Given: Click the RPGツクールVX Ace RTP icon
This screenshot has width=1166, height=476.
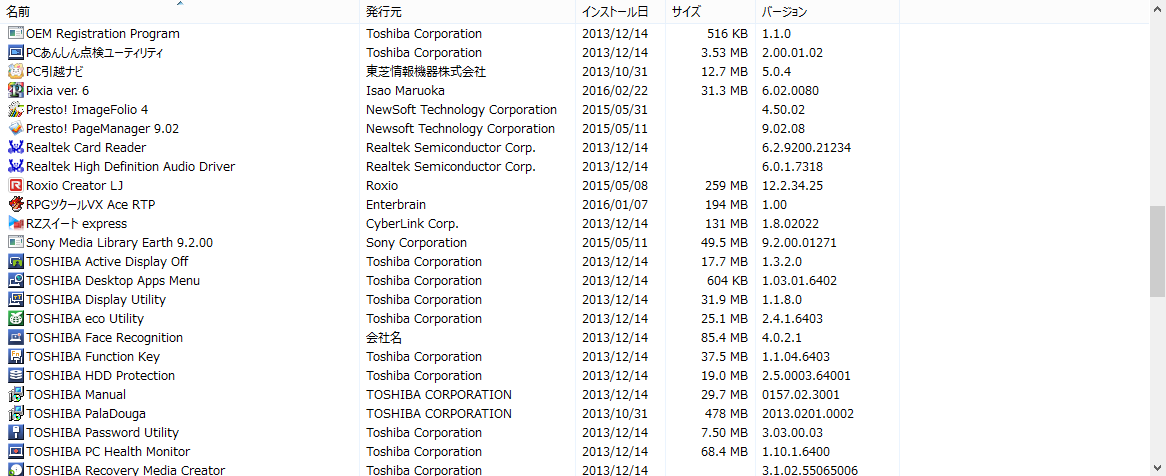Looking at the screenshot, I should click(x=15, y=204).
